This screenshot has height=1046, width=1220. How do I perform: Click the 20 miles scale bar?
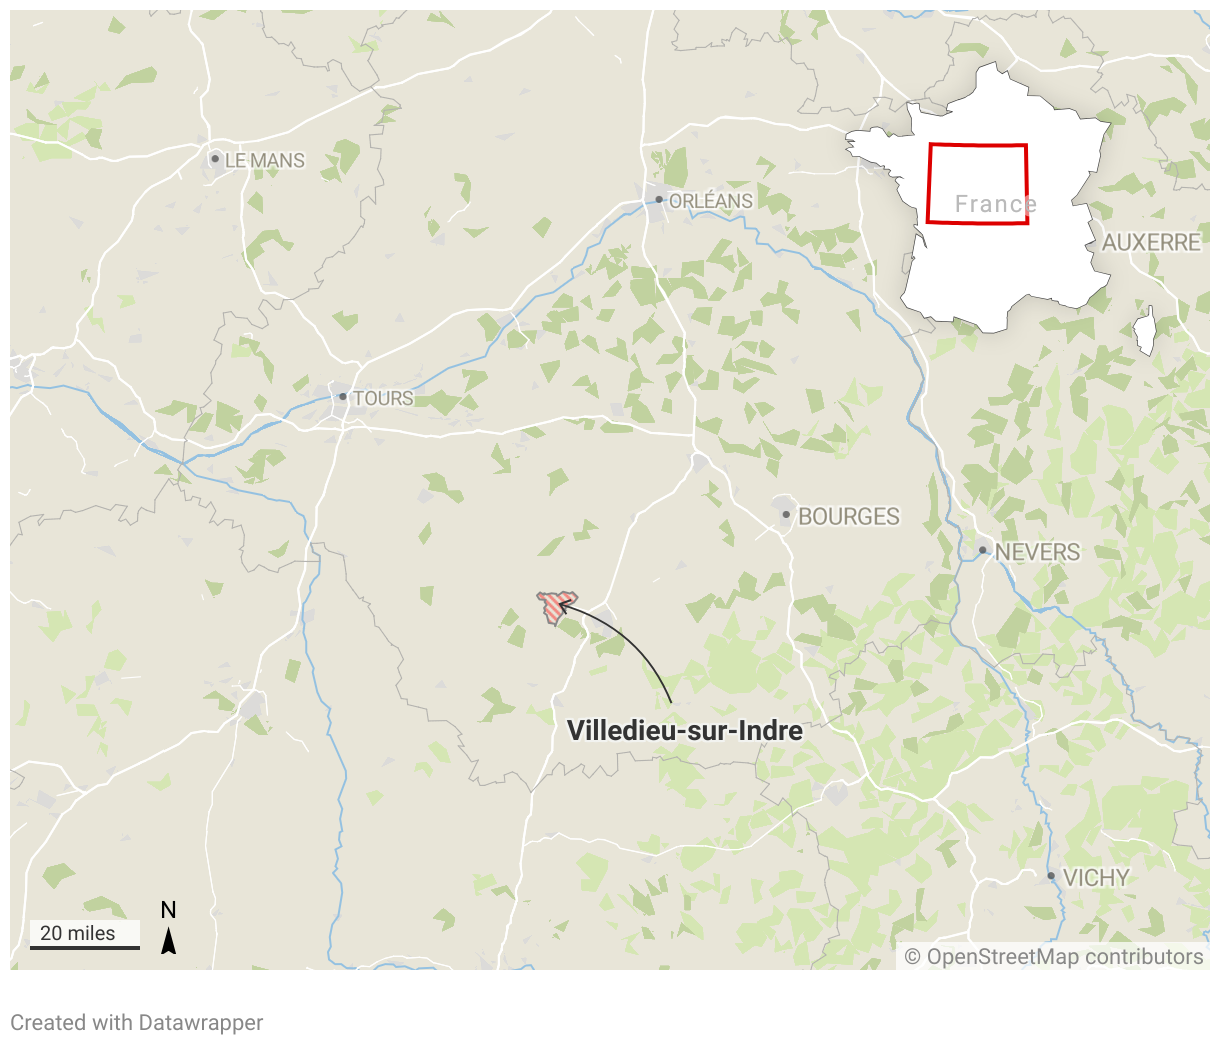click(x=85, y=936)
